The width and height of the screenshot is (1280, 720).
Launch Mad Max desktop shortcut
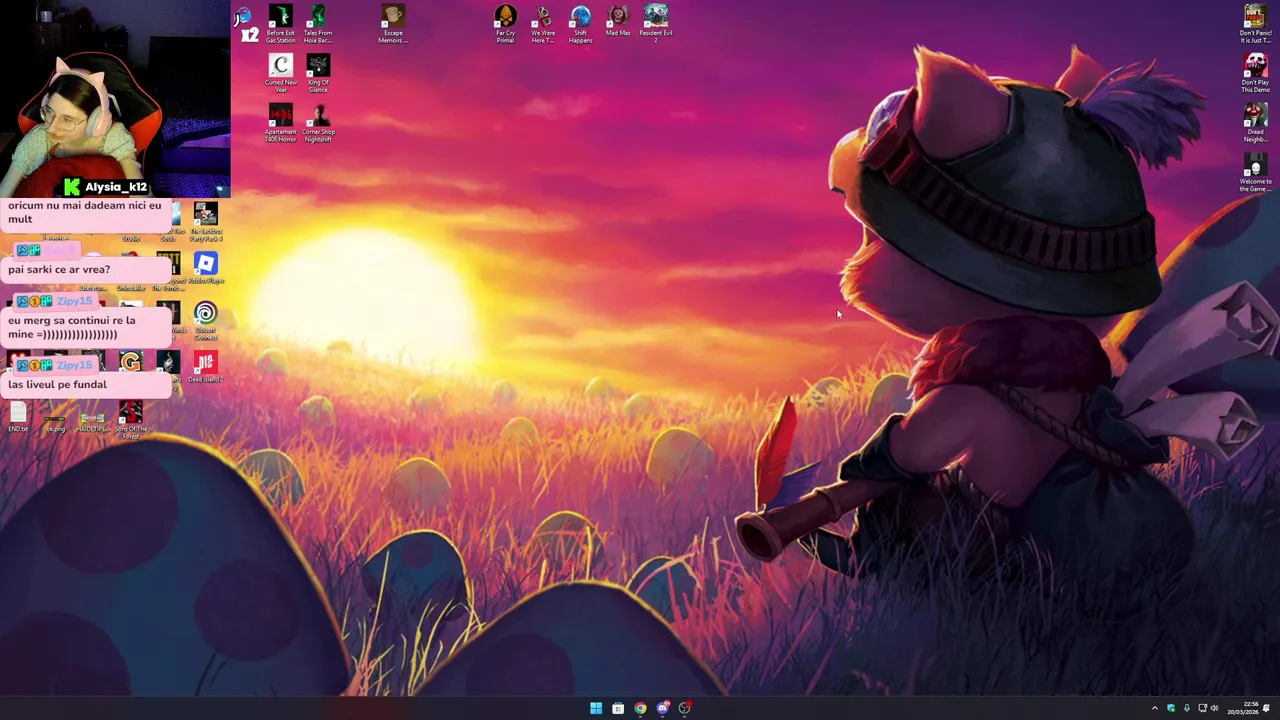click(x=618, y=21)
